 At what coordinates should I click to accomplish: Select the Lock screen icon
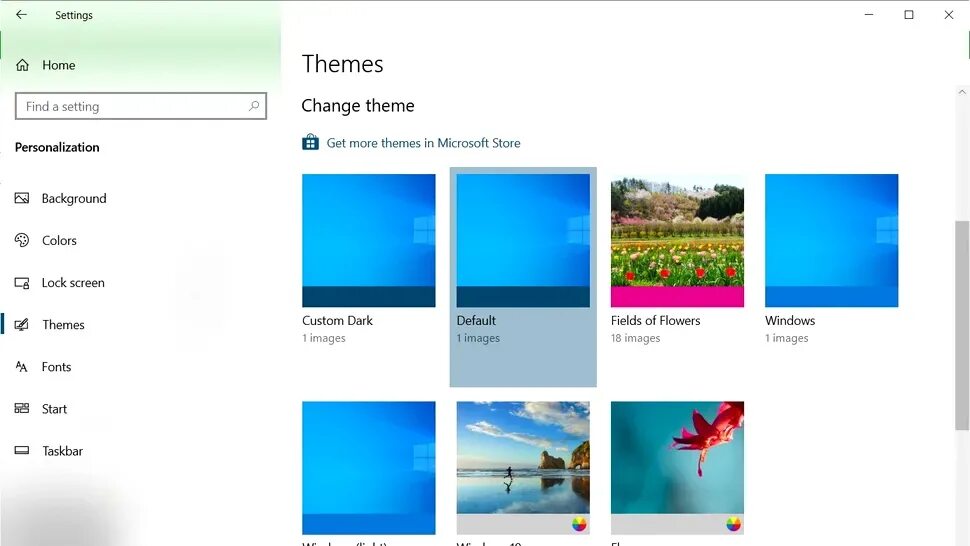[x=22, y=283]
